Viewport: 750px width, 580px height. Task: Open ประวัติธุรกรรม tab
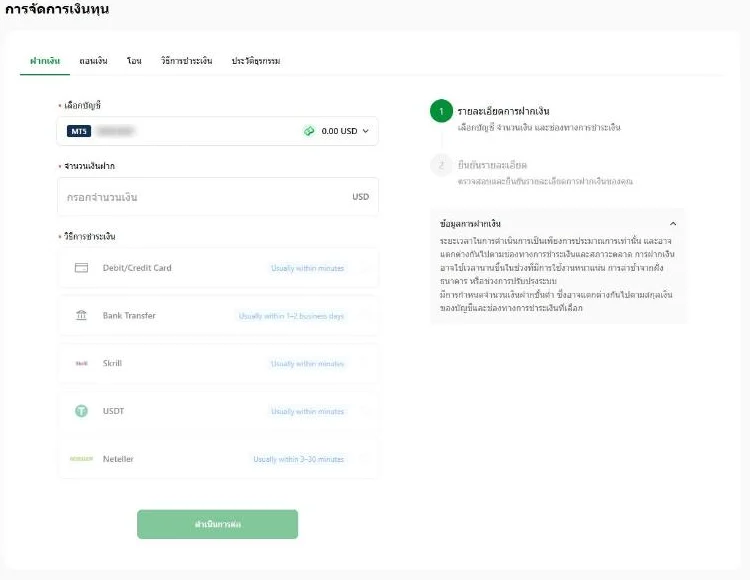(256, 61)
